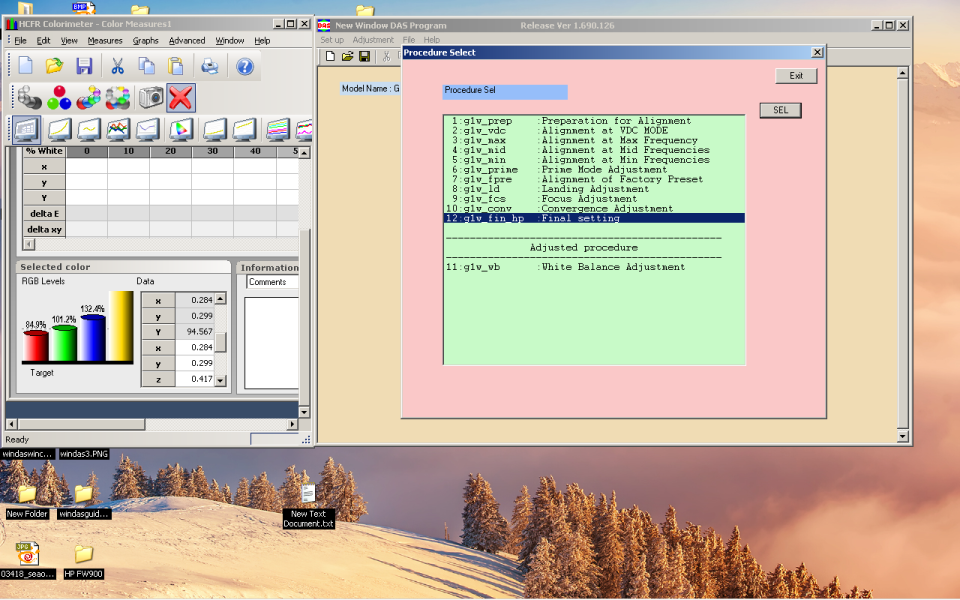Click the Print icon in HCFR toolbar

tap(210, 66)
